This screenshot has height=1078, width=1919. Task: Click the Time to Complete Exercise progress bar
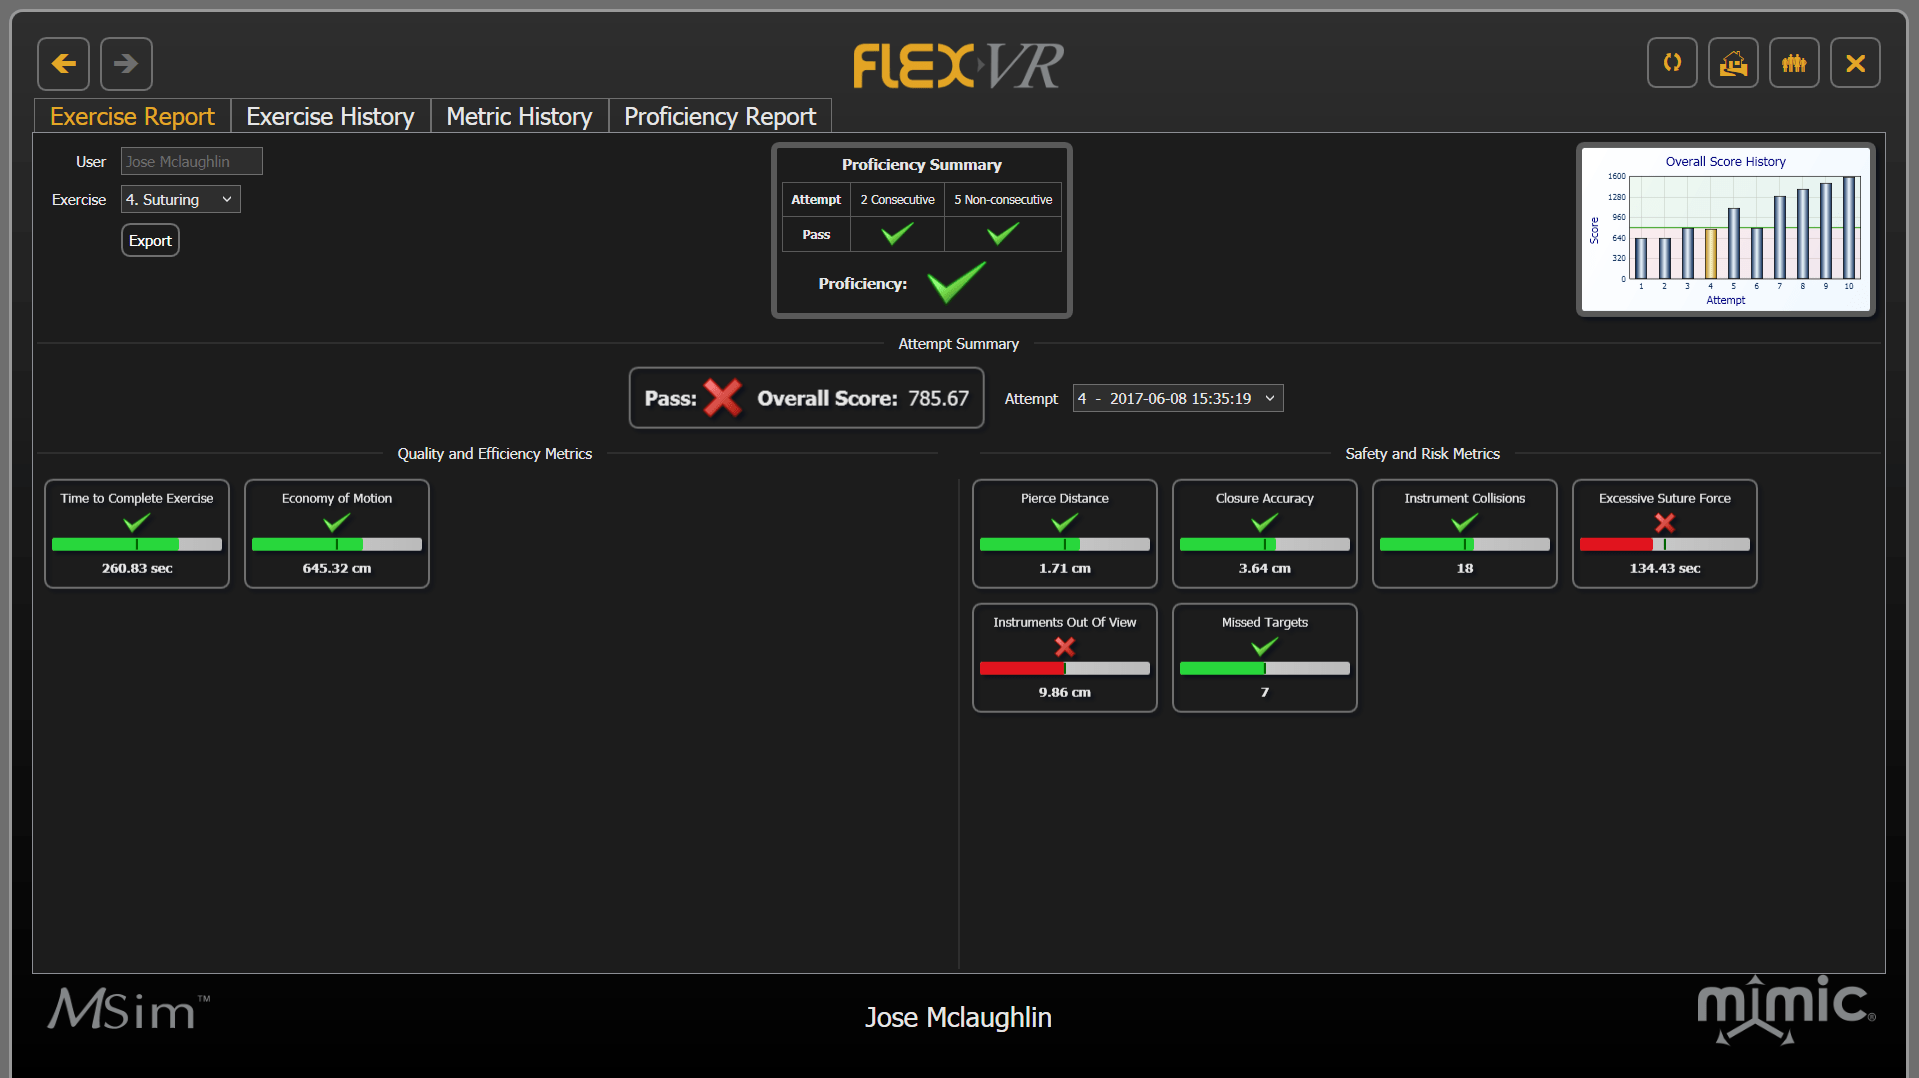[x=137, y=544]
